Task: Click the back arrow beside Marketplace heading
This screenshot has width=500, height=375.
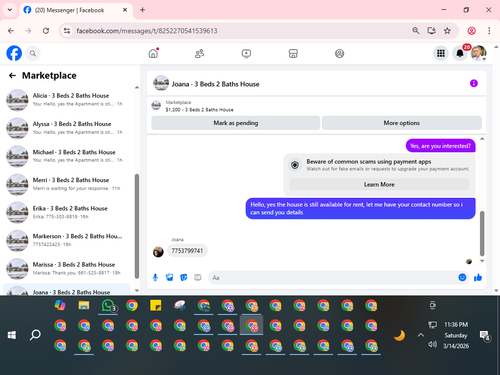Action: coord(12,76)
